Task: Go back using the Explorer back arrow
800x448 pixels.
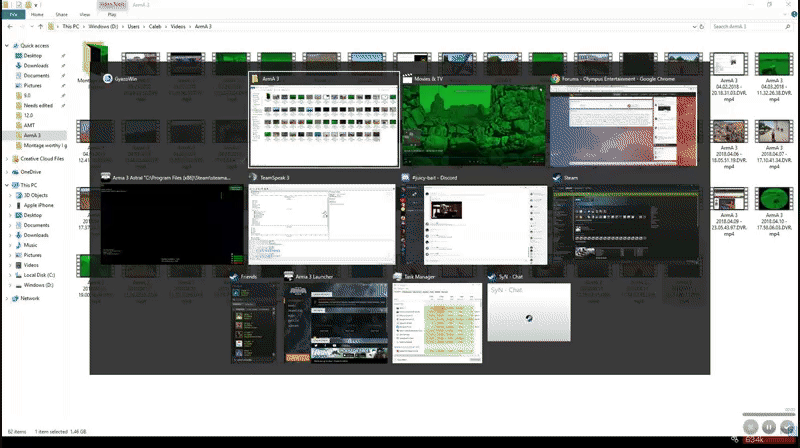Action: (x=10, y=27)
